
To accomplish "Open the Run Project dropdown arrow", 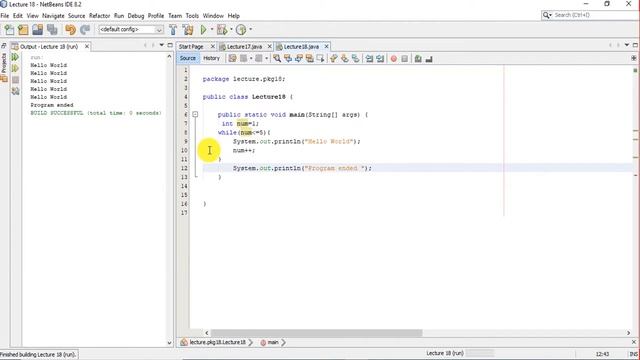I will click(212, 29).
